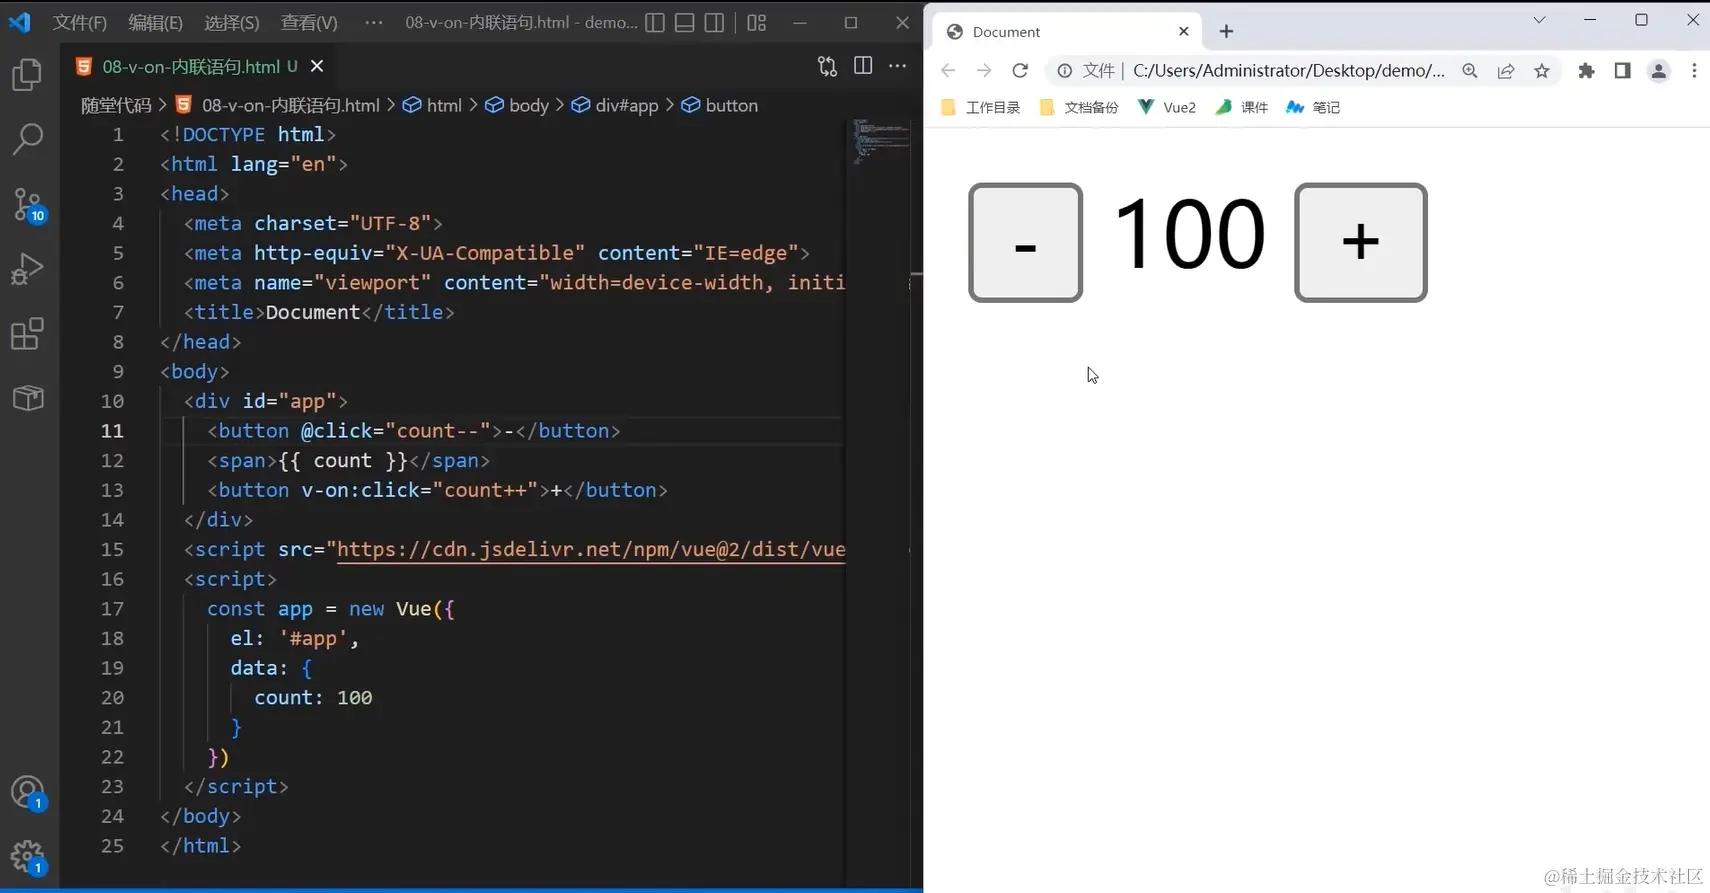Image resolution: width=1710 pixels, height=893 pixels.
Task: Reload the browser page
Action: coord(1020,70)
